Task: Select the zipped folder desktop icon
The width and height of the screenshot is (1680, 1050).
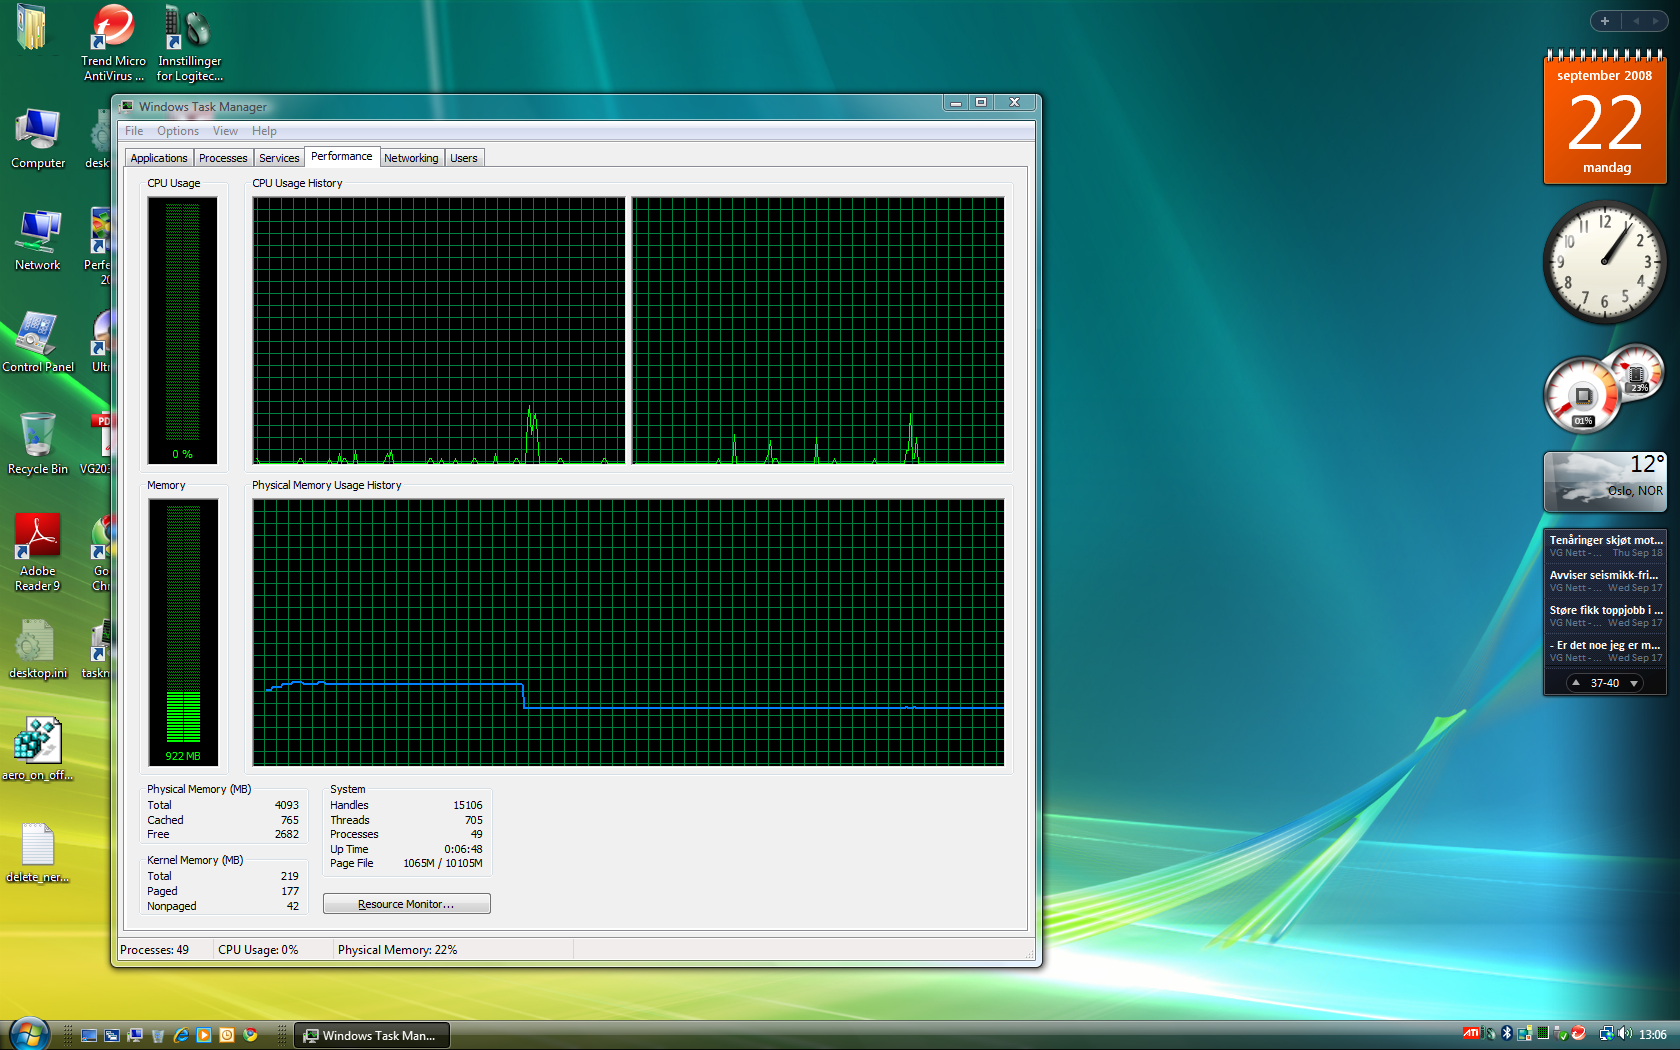Action: 32,27
